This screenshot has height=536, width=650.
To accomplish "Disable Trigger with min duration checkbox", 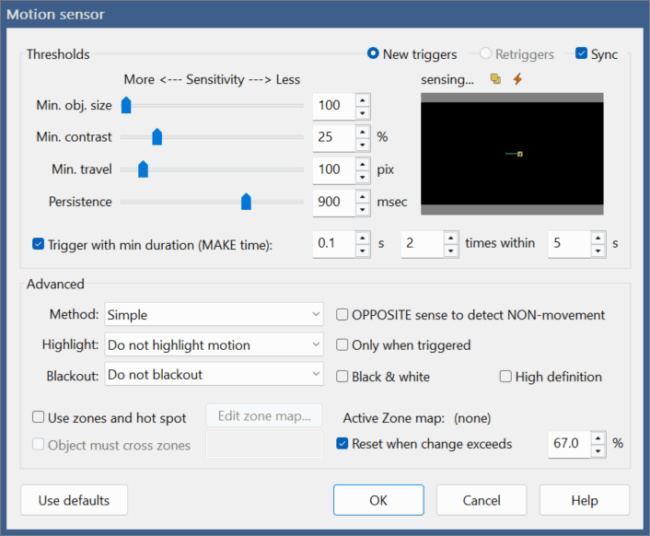I will tap(39, 243).
